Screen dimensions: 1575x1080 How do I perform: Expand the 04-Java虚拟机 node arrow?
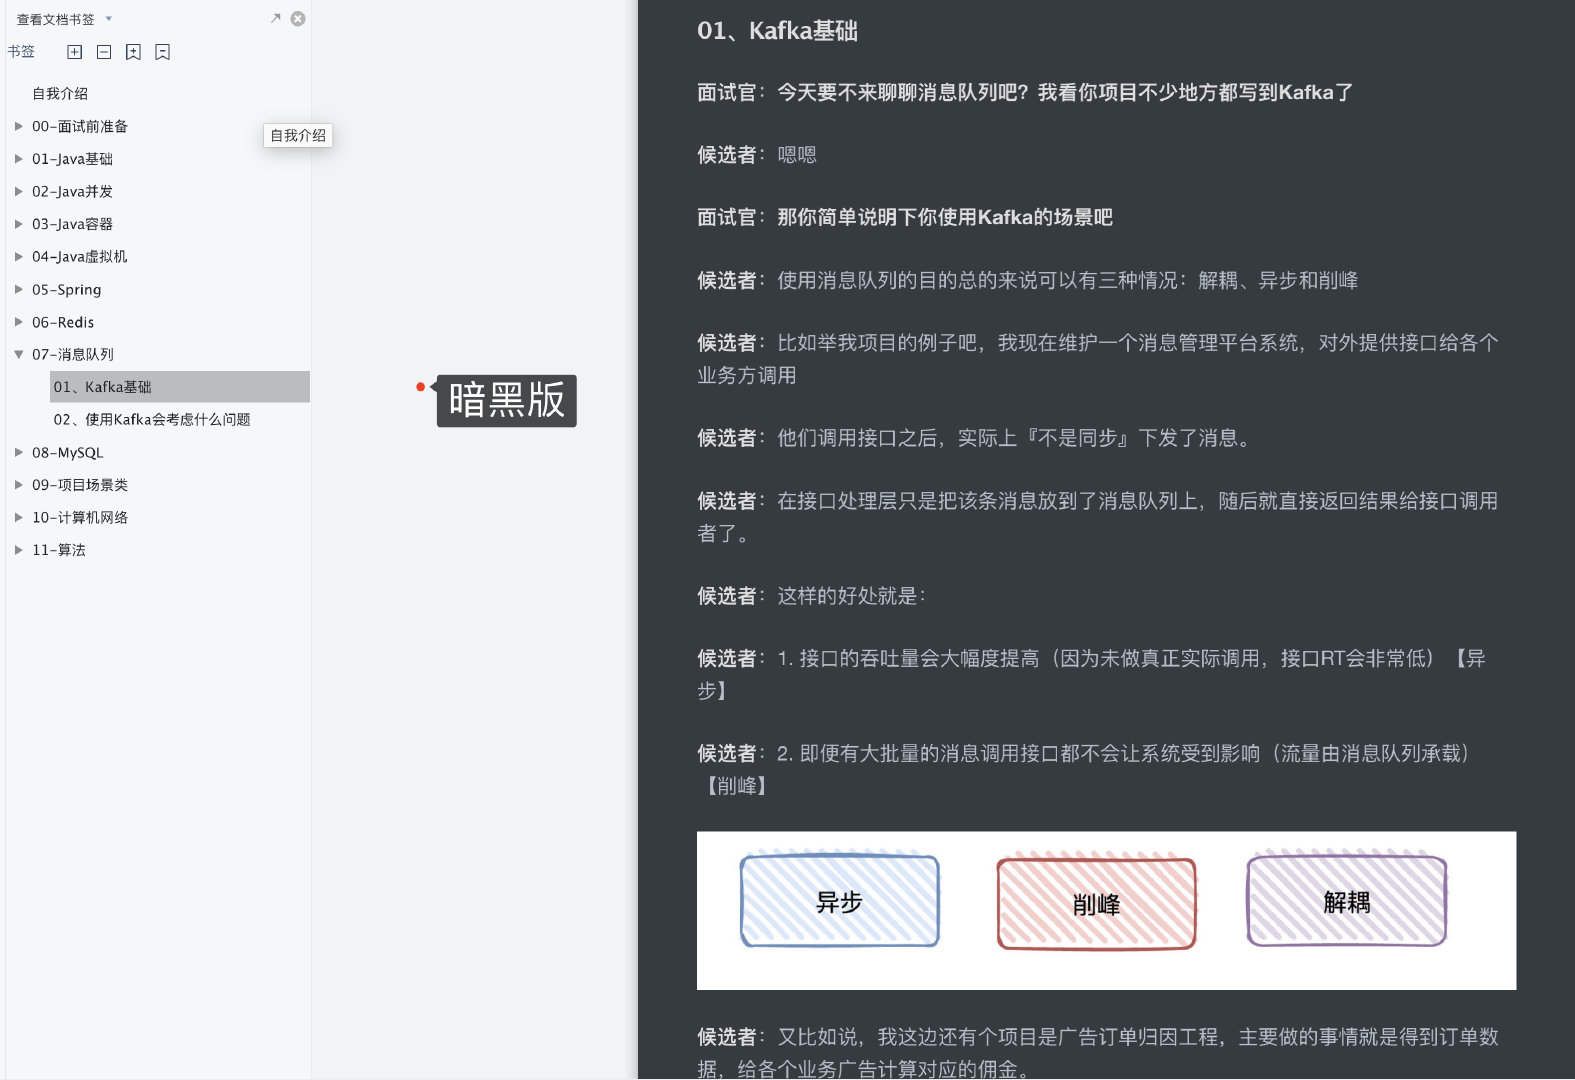tap(18, 256)
